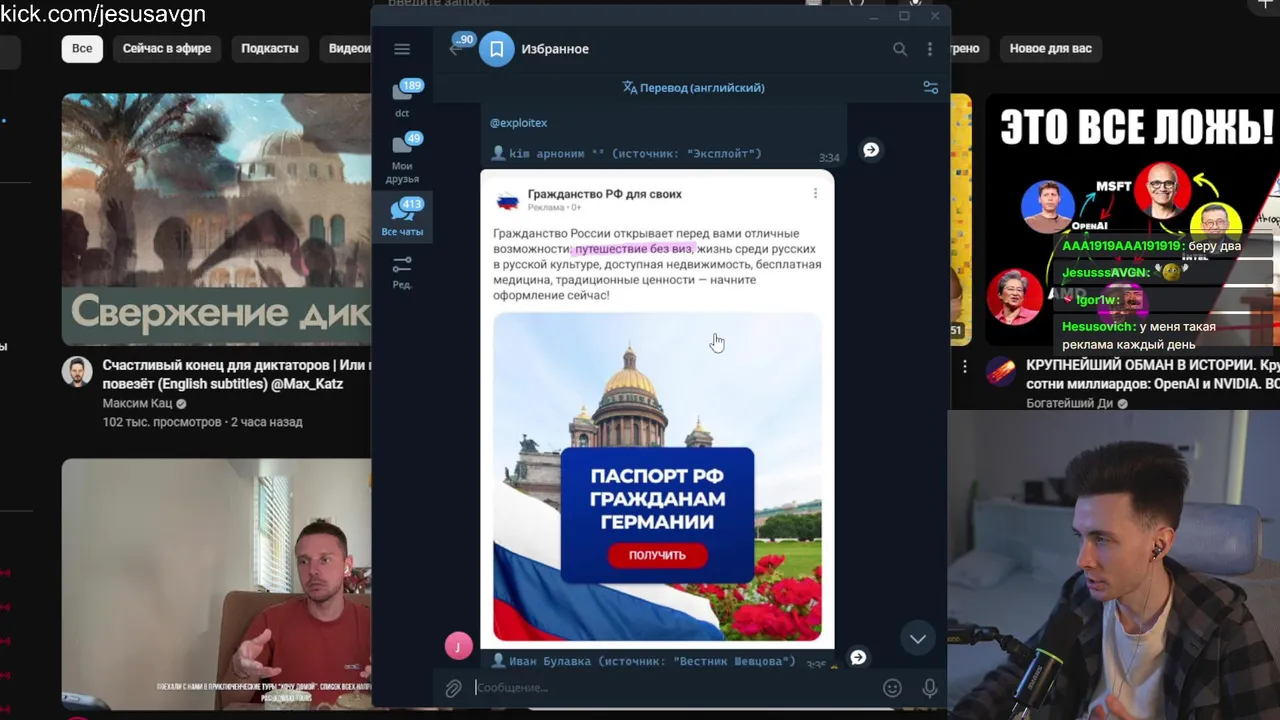Select the Все чаты folder
The height and width of the screenshot is (720, 1280).
(402, 217)
